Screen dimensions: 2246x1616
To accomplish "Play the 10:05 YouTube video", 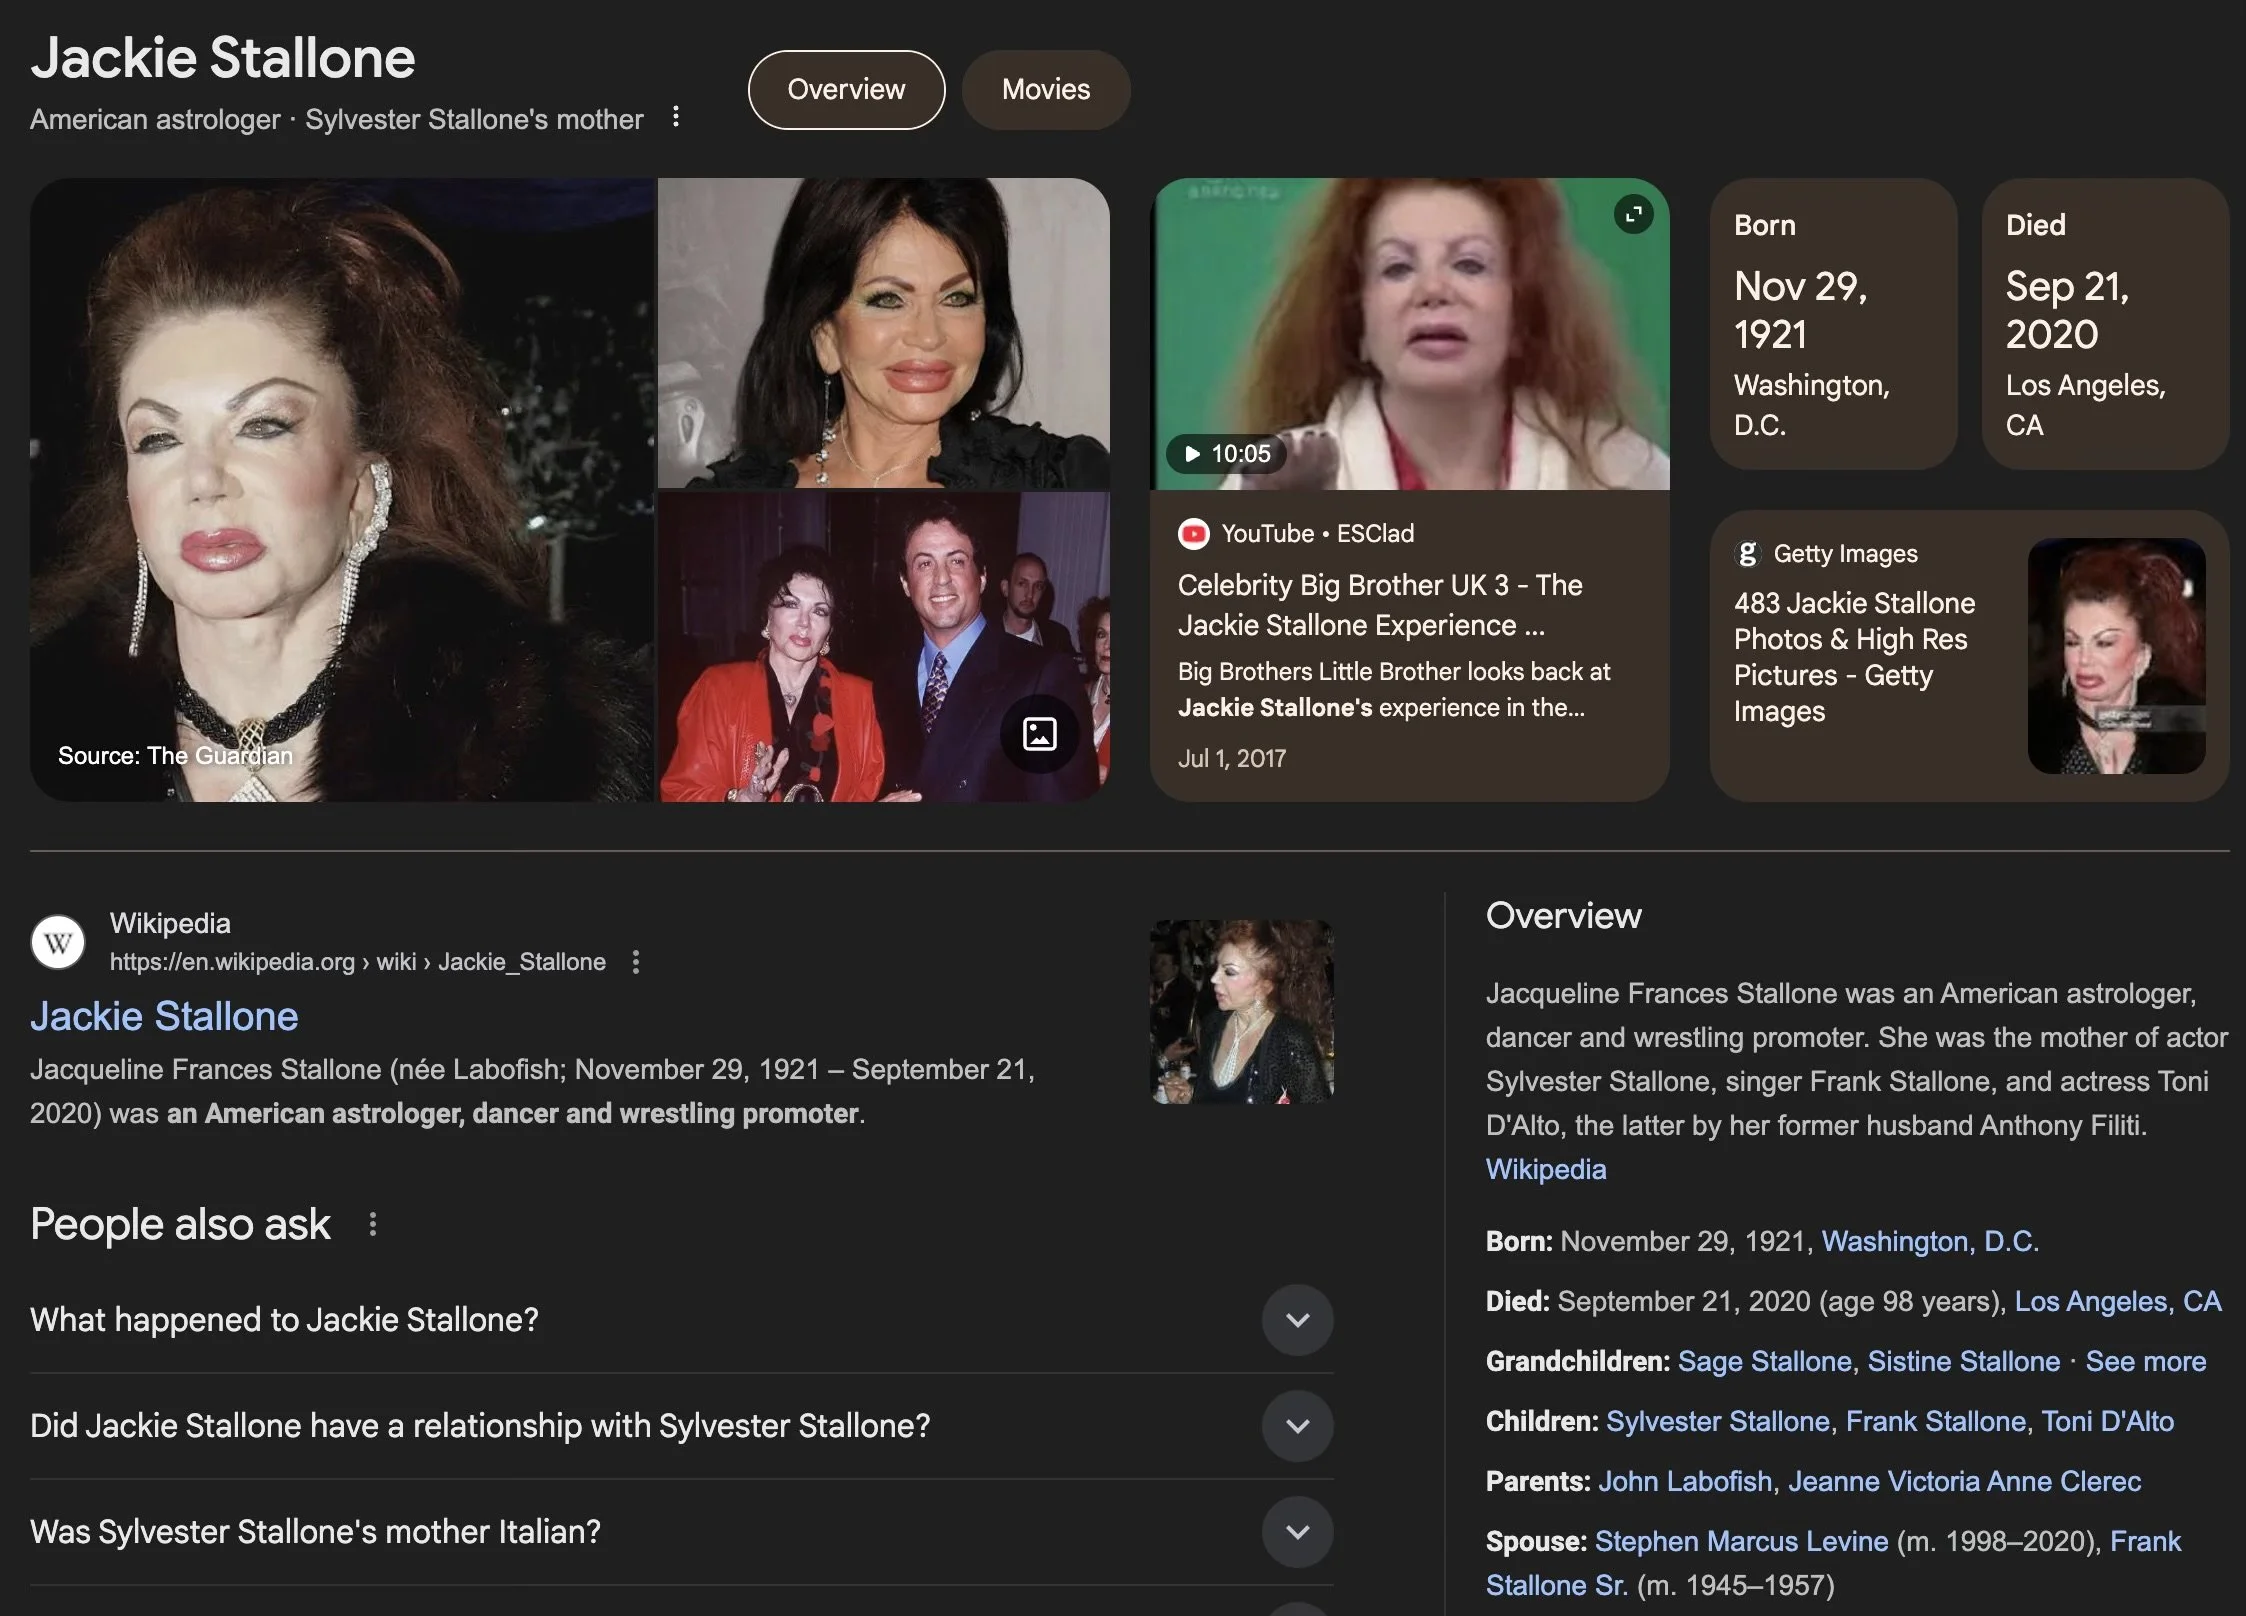I will pyautogui.click(x=1226, y=454).
